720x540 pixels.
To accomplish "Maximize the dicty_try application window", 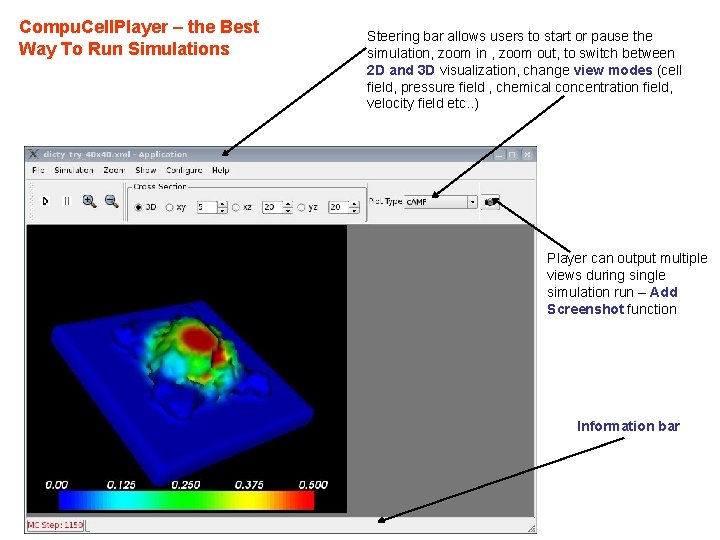I will point(512,155).
